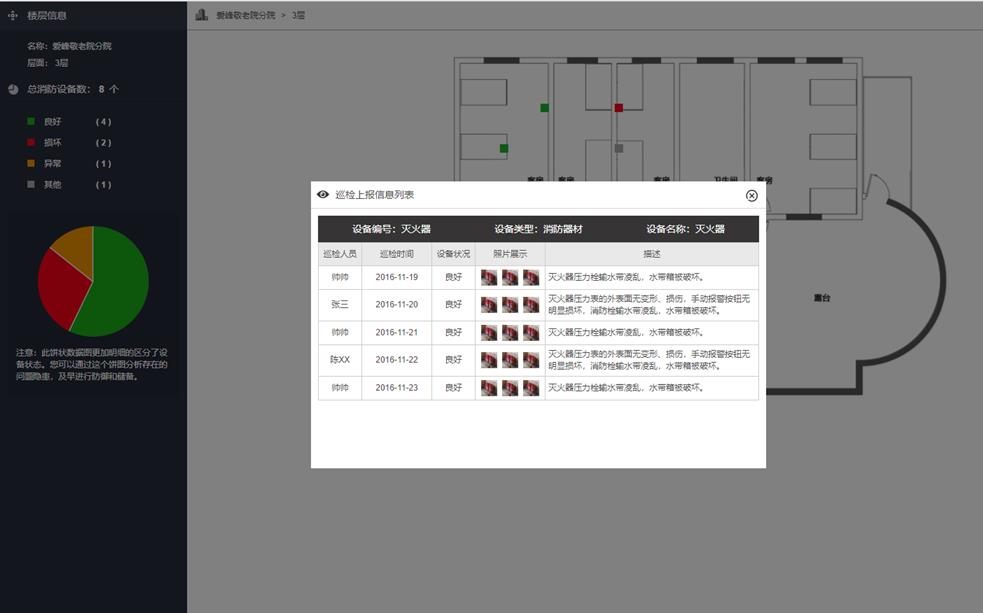Click inspector name 陈XX
The height and width of the screenshot is (613, 983).
click(x=340, y=360)
